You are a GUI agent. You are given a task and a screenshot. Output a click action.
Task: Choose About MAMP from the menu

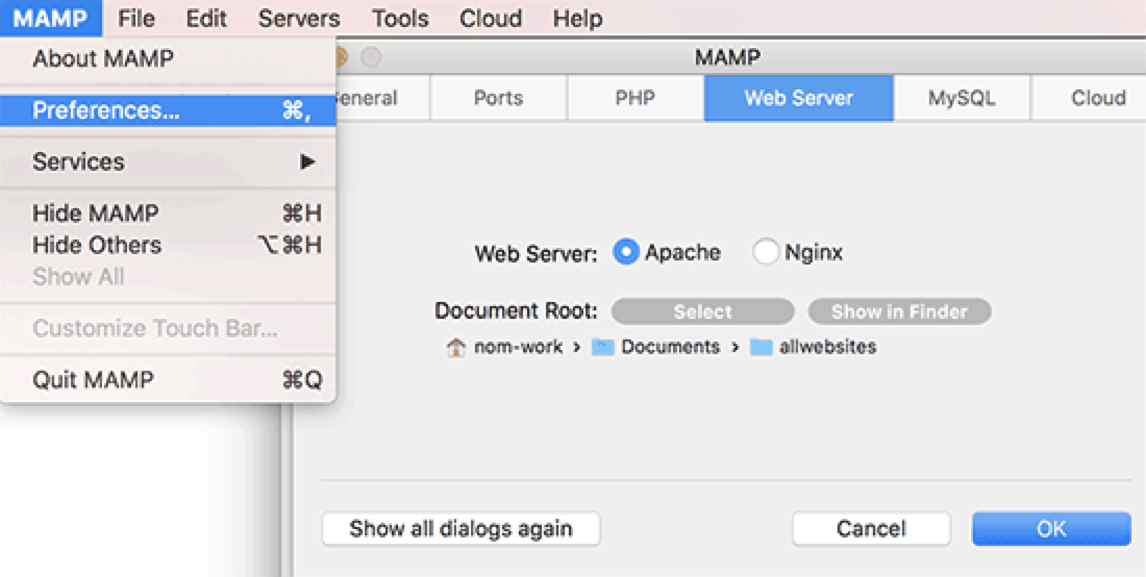(x=168, y=59)
